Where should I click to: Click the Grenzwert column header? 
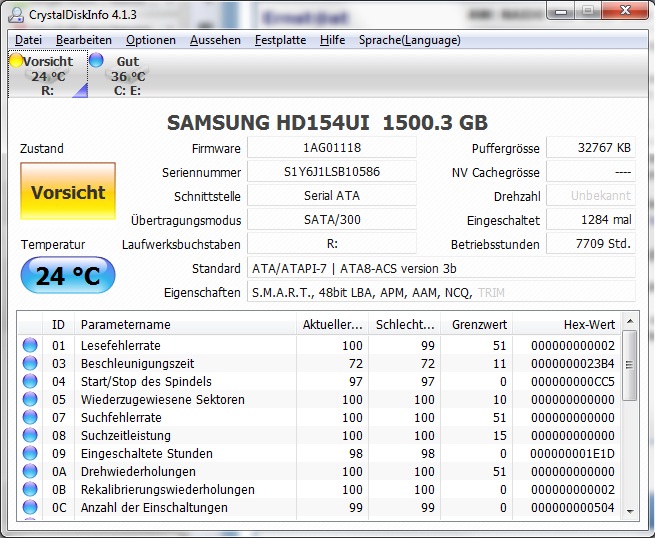click(x=477, y=325)
